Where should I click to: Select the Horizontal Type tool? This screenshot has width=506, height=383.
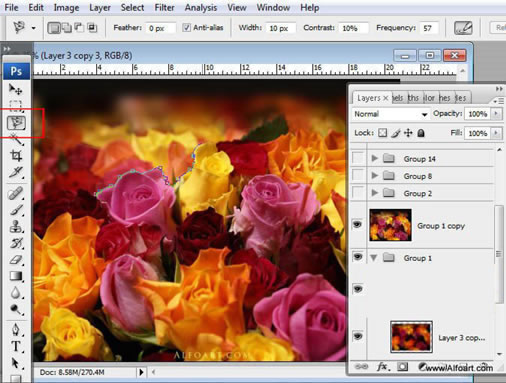point(16,346)
